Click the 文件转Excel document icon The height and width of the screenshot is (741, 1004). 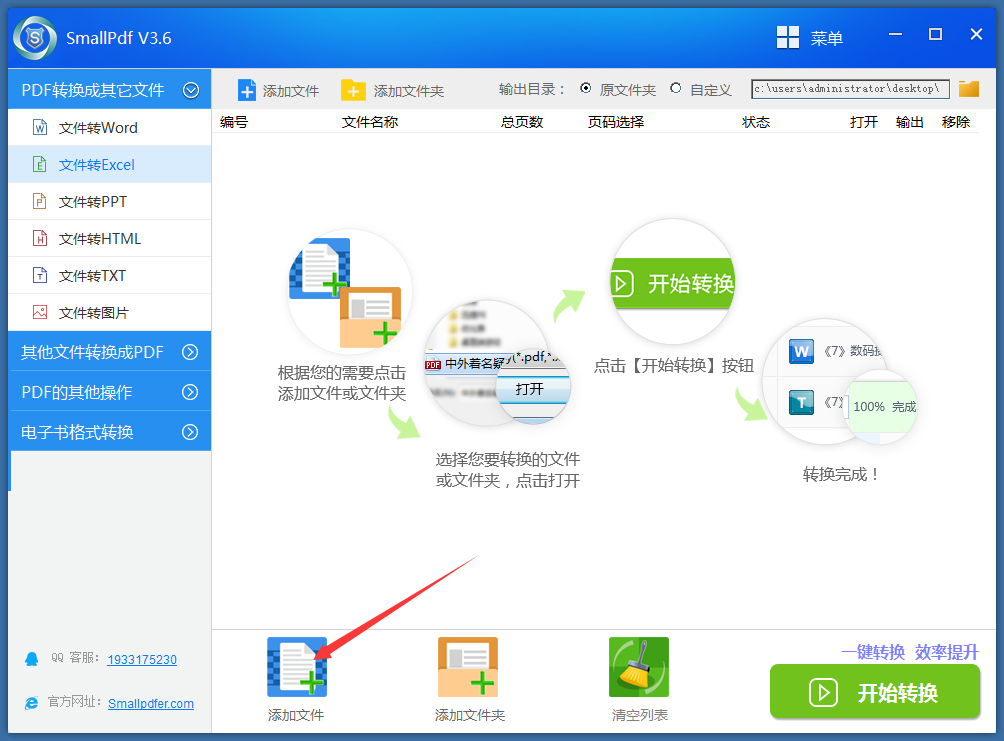coord(40,165)
